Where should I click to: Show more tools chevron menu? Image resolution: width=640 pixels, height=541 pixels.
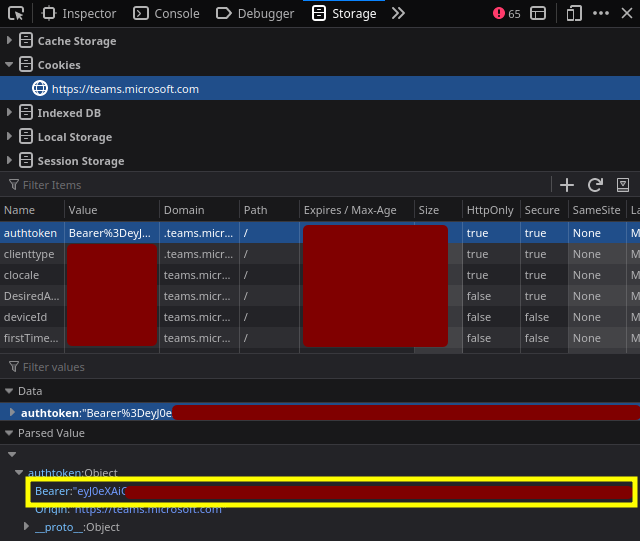tap(398, 13)
